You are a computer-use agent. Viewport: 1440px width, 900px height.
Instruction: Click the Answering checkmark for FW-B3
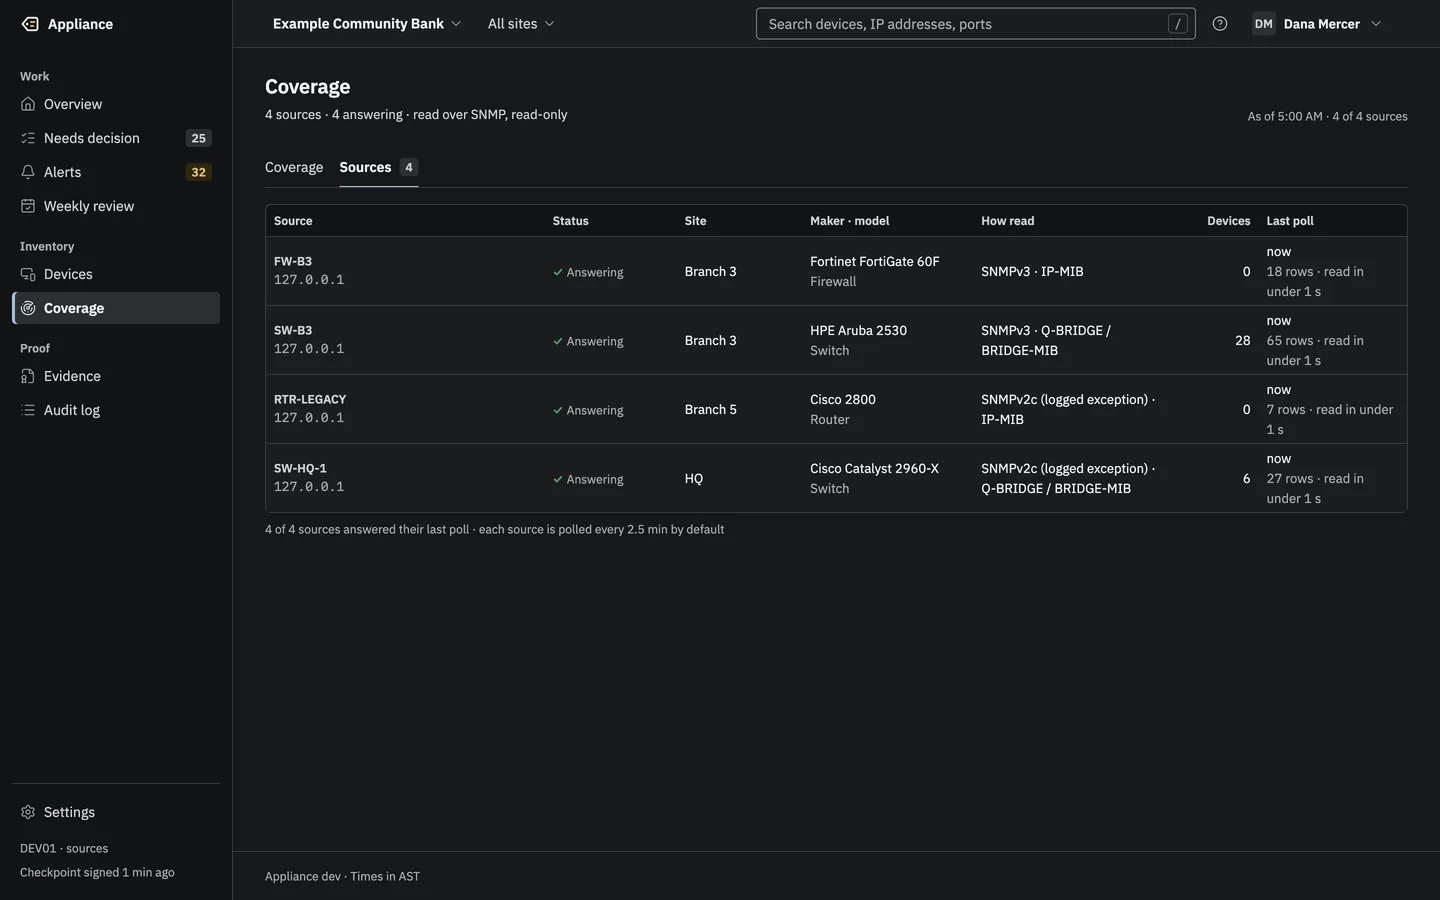pyautogui.click(x=558, y=272)
